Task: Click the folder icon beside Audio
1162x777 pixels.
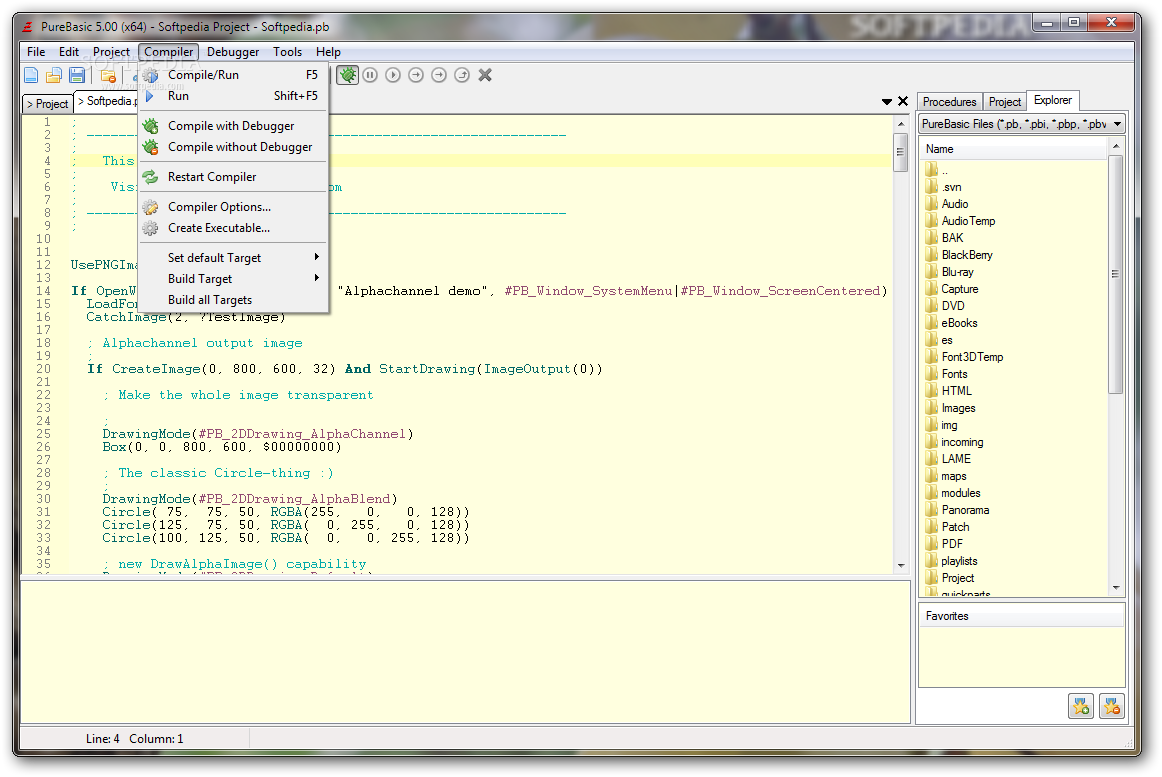Action: 932,204
